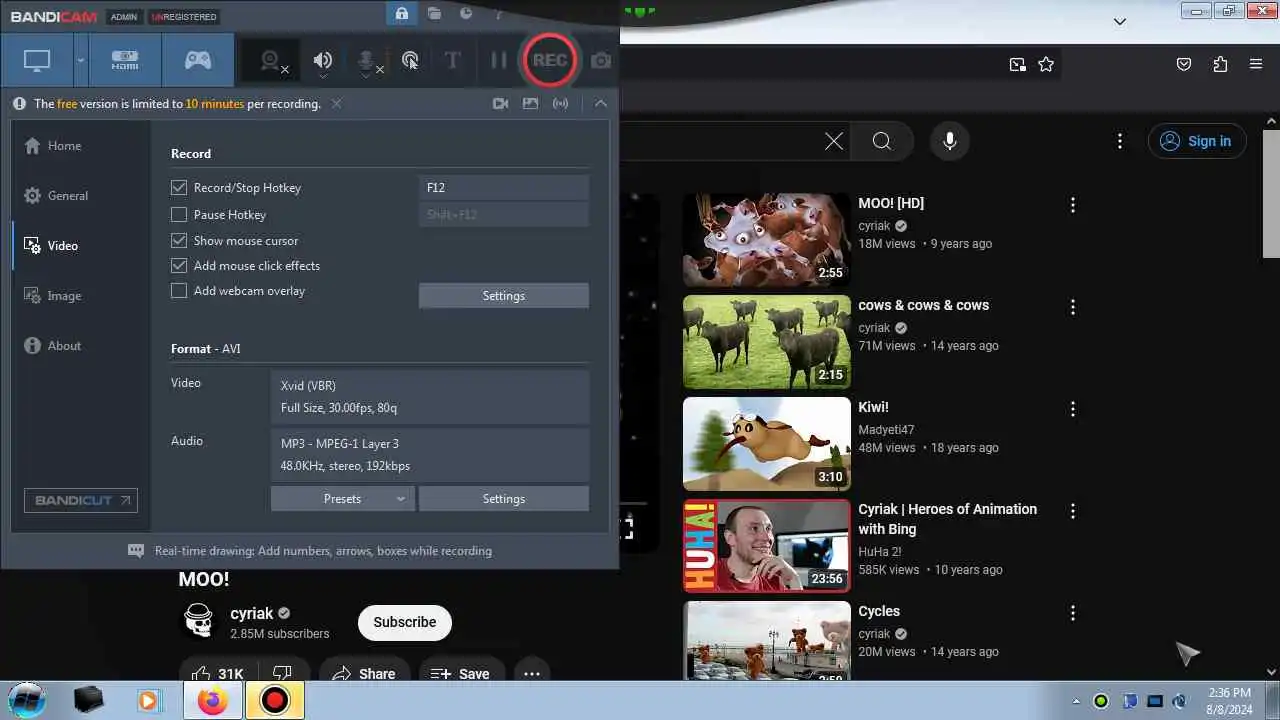Dismiss the free version notice
The width and height of the screenshot is (1280, 720).
(337, 103)
